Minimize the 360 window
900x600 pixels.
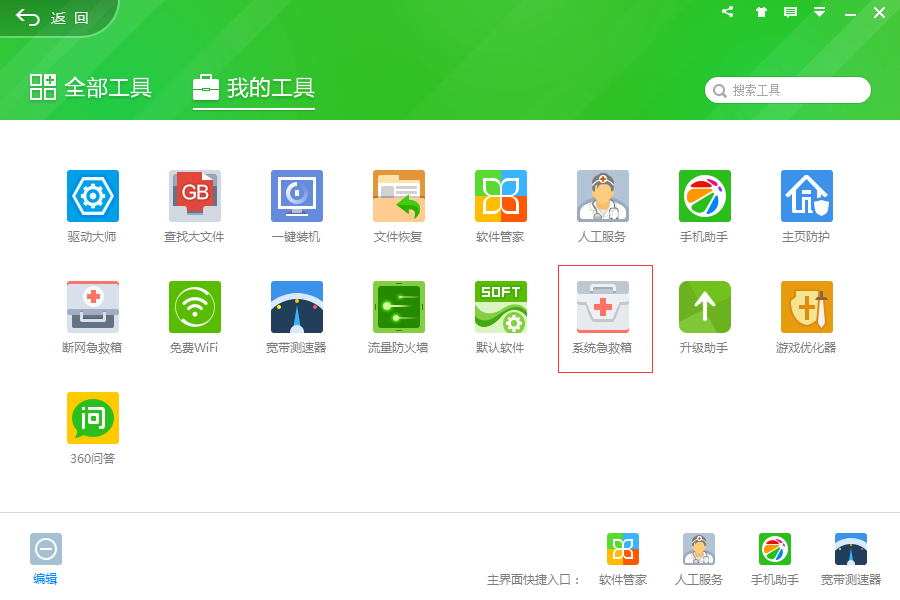point(850,14)
